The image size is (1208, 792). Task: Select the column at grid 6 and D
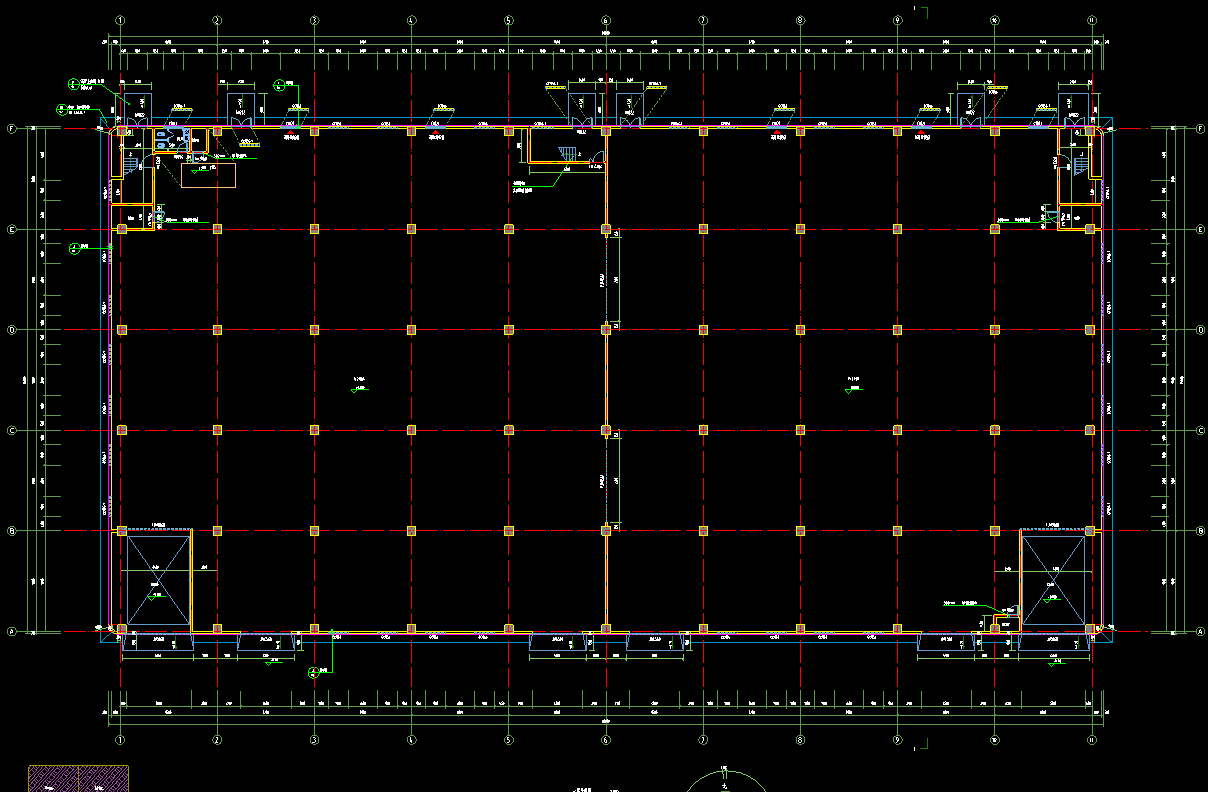coord(605,329)
